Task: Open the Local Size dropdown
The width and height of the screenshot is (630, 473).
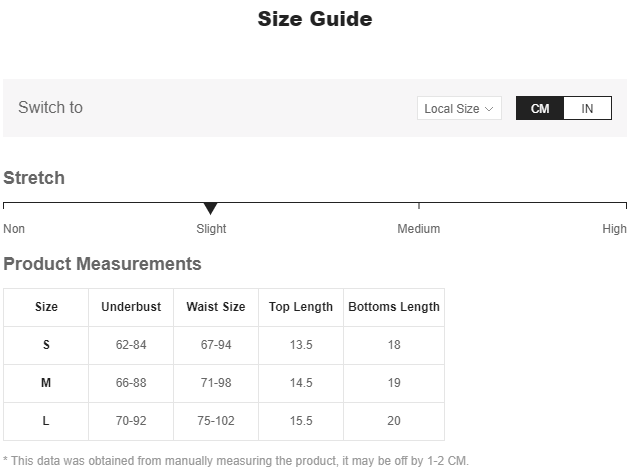Action: coord(458,108)
